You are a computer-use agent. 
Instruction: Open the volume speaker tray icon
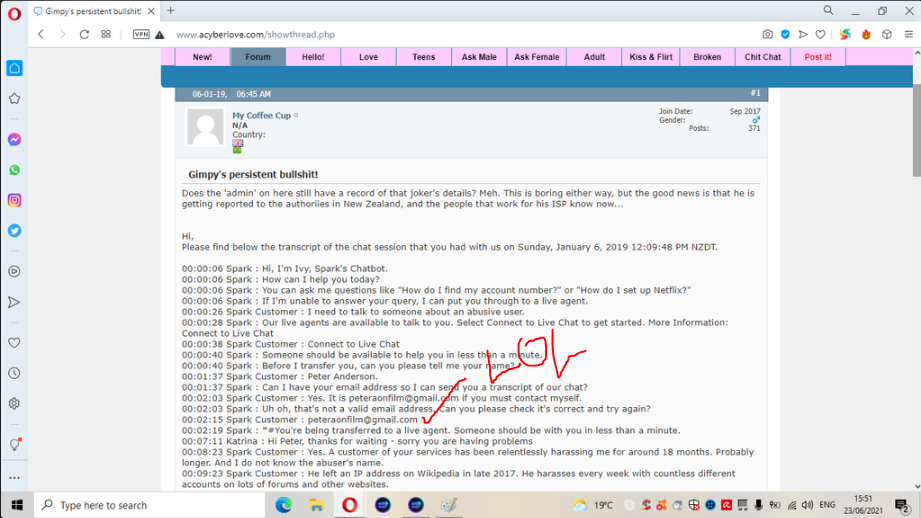tap(808, 505)
